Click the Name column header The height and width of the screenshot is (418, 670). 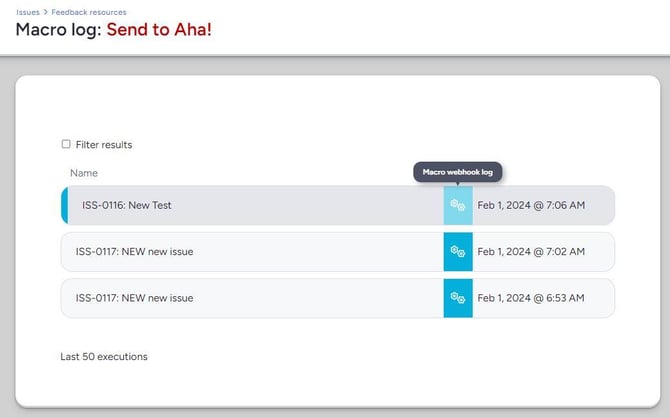pos(84,173)
